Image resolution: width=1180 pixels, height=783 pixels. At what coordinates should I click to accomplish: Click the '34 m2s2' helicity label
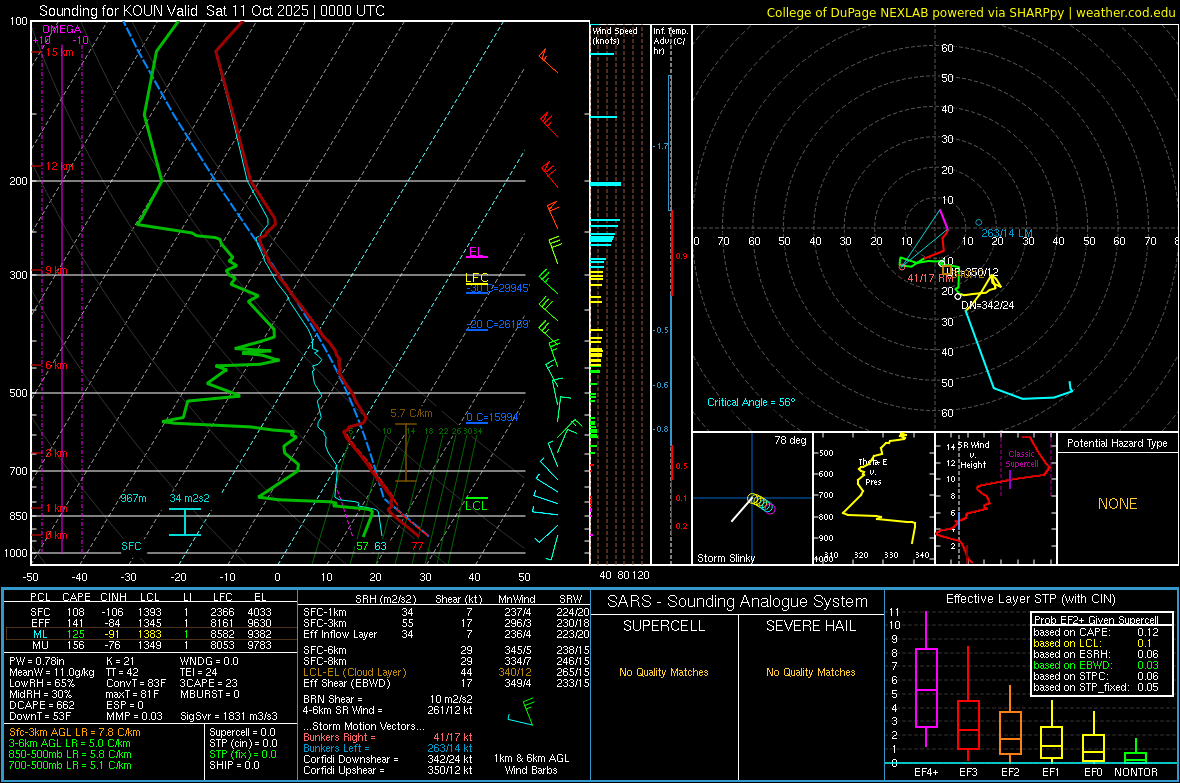coord(190,498)
